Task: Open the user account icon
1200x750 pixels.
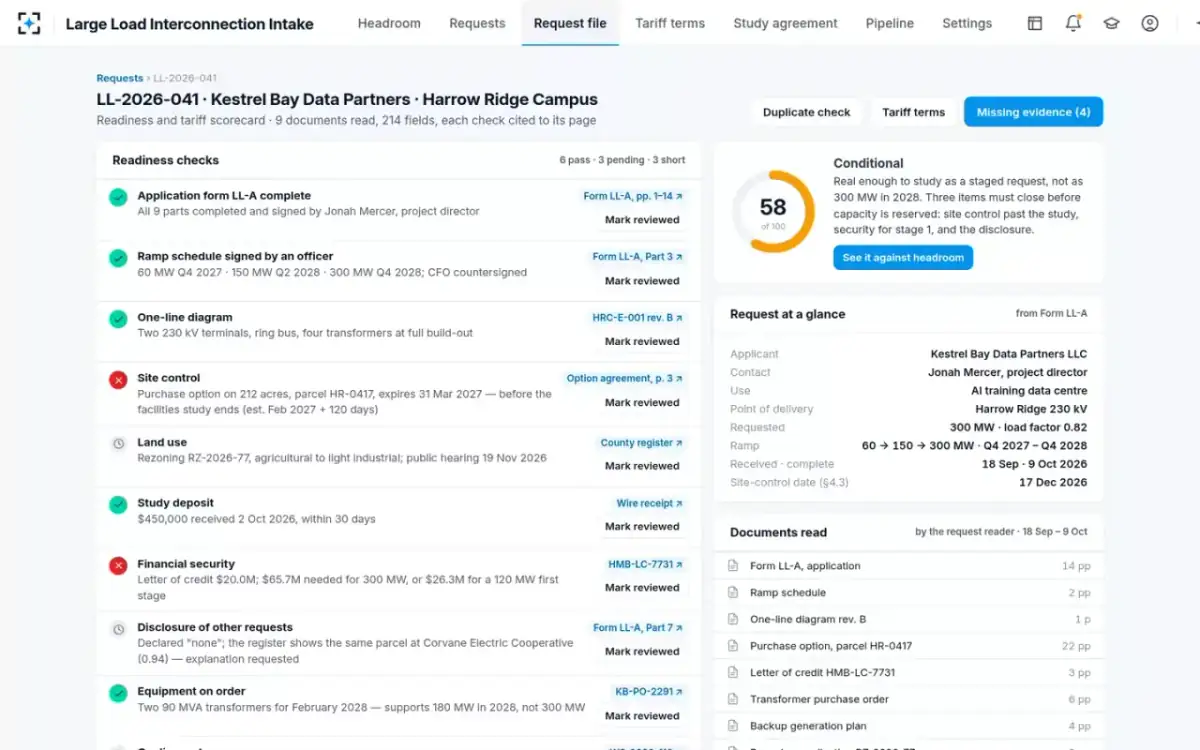Action: 1150,23
